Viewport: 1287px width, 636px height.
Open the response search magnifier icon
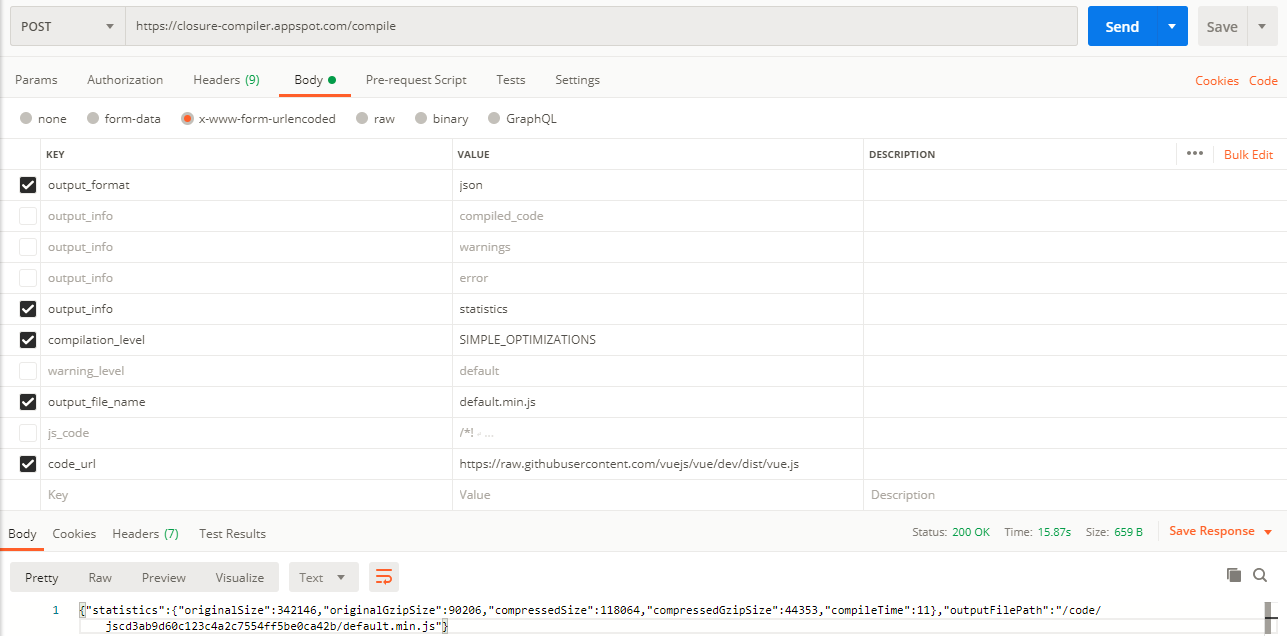(x=1260, y=575)
